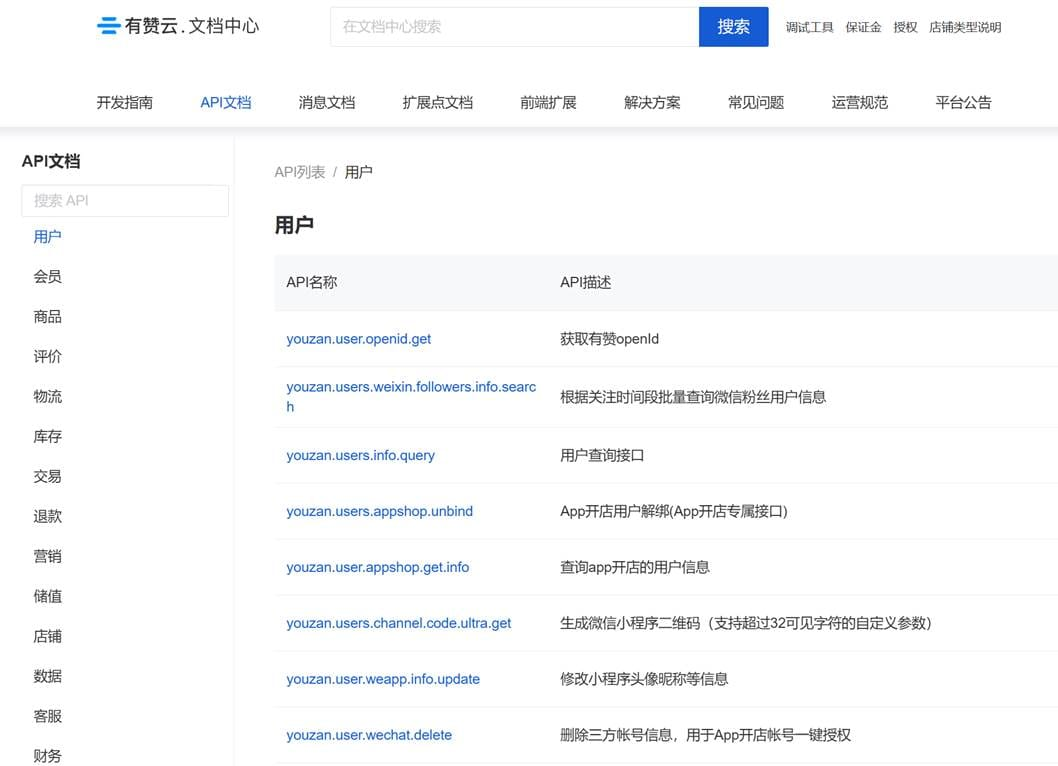Click the API列表 breadcrumb link

pyautogui.click(x=300, y=172)
